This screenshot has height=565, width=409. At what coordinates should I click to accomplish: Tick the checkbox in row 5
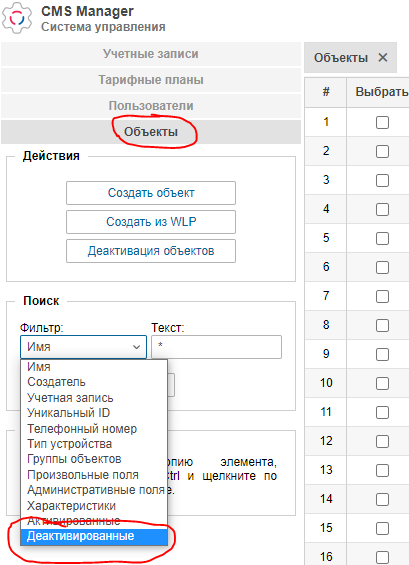pos(382,238)
